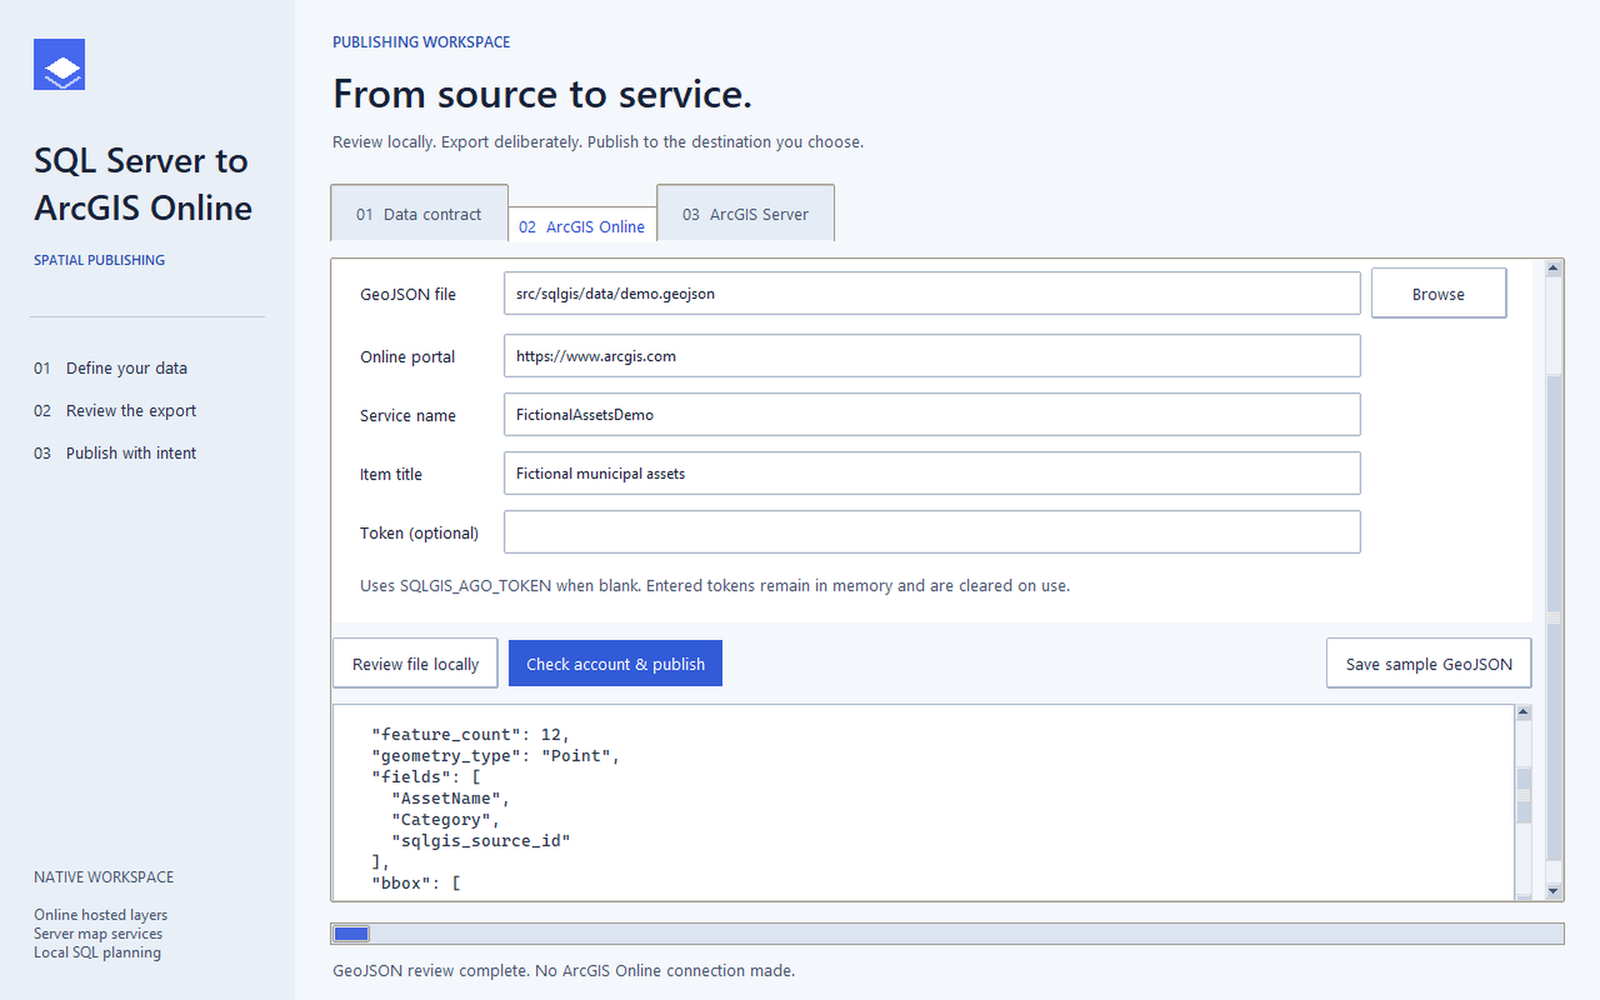
Task: Click 'Local SQL planning' text
Action: 97,952
